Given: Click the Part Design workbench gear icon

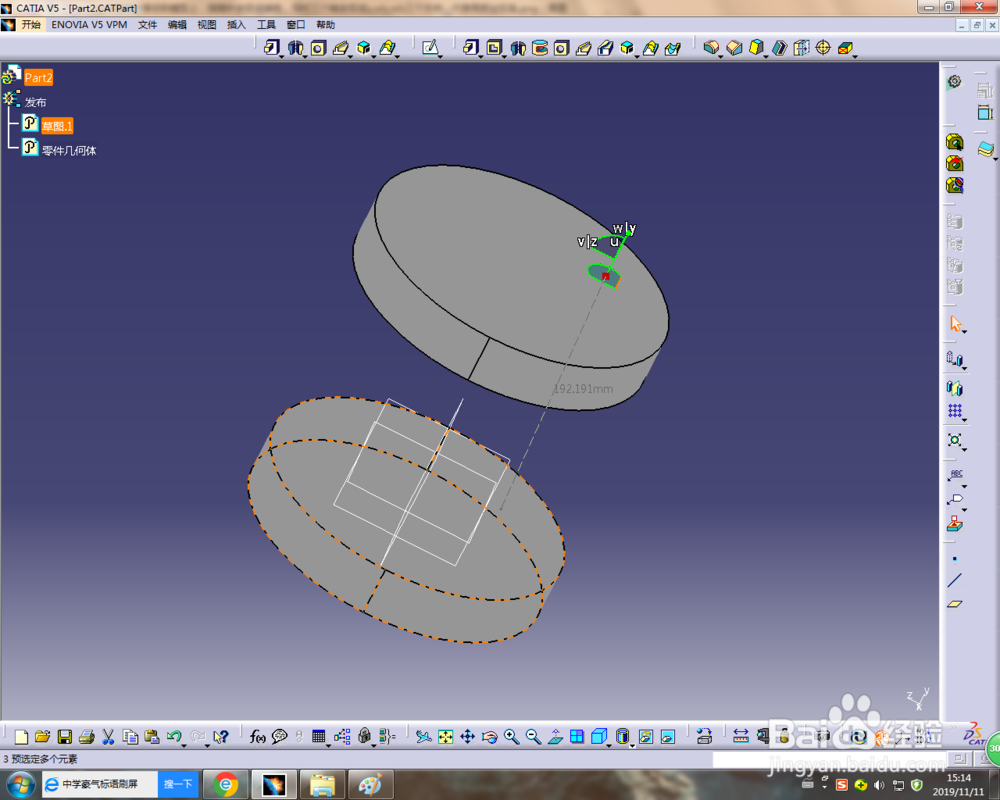Looking at the screenshot, I should 954,82.
